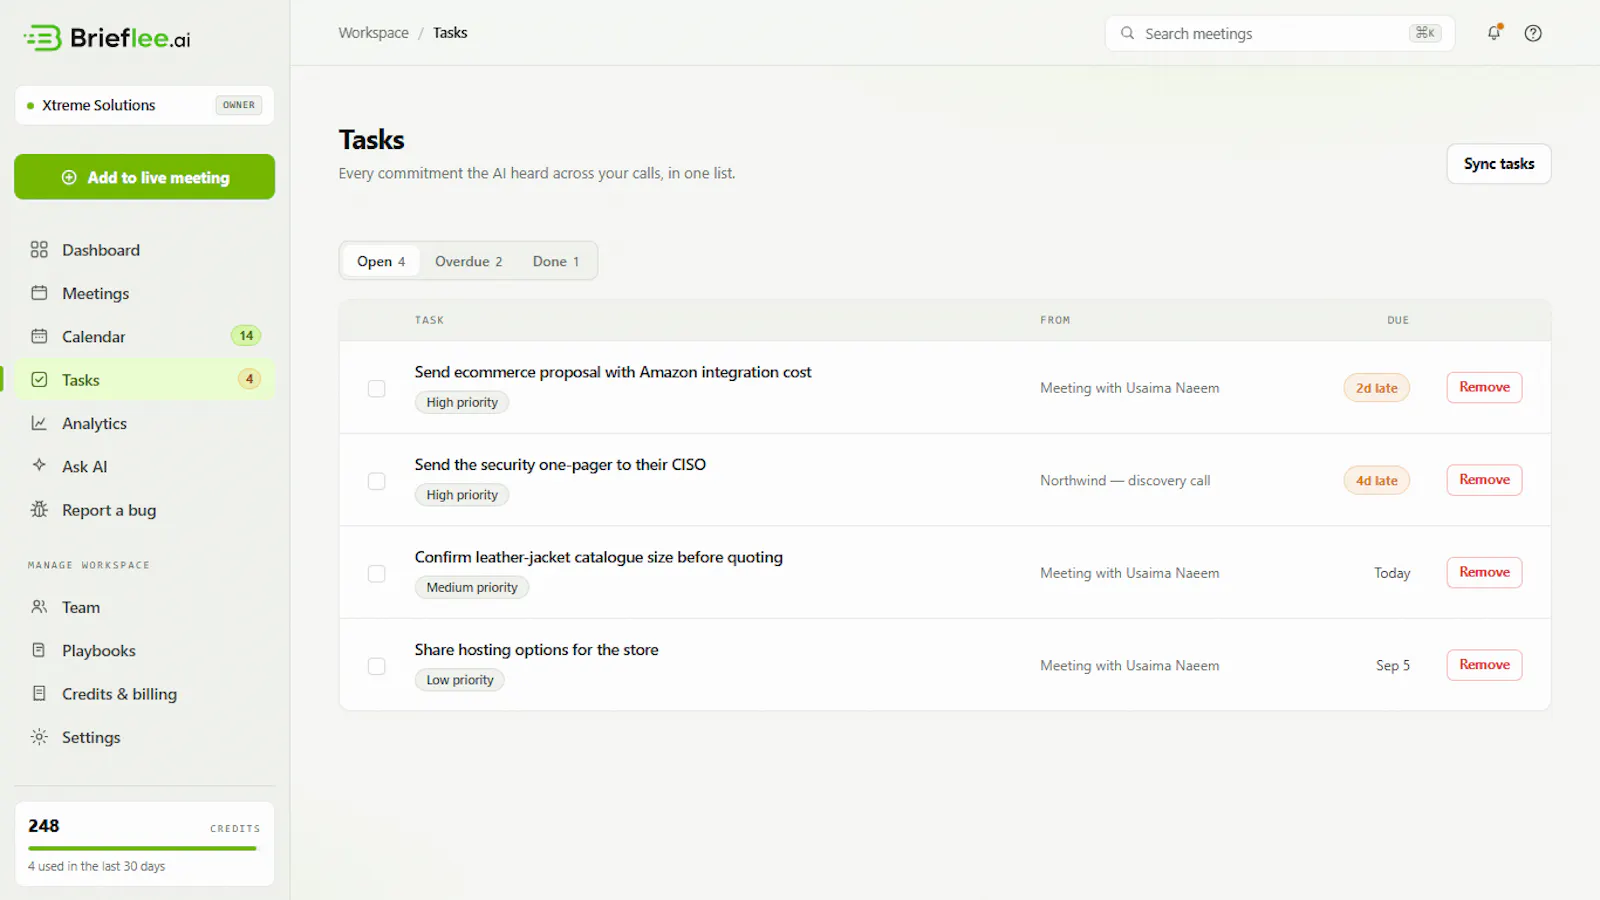
Task: Click the Brieflee.ai logo
Action: tap(107, 38)
